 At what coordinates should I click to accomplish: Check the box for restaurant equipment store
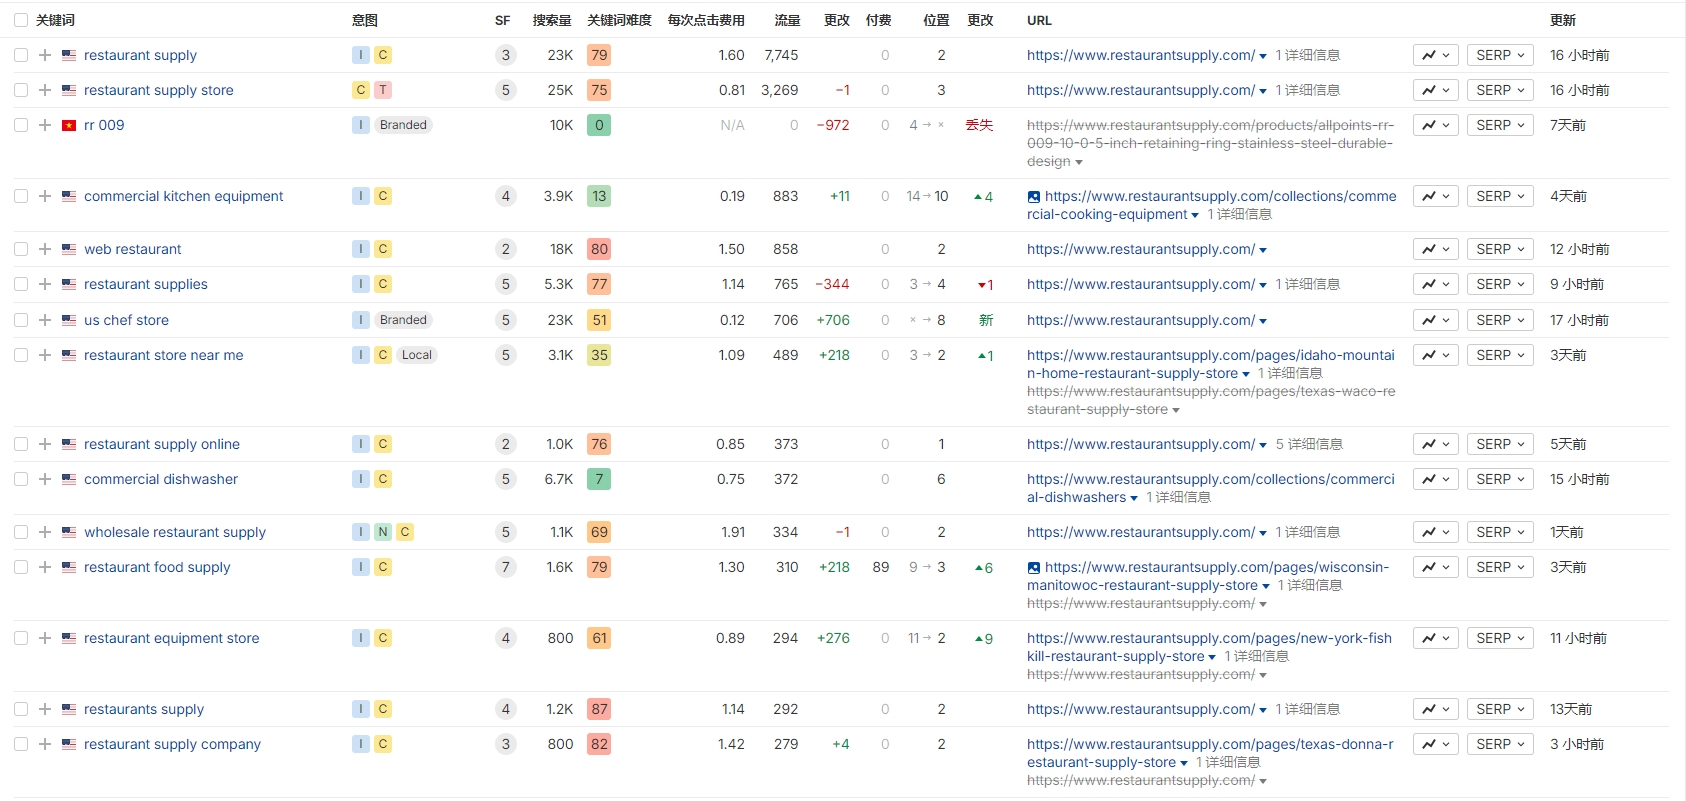pyautogui.click(x=21, y=638)
